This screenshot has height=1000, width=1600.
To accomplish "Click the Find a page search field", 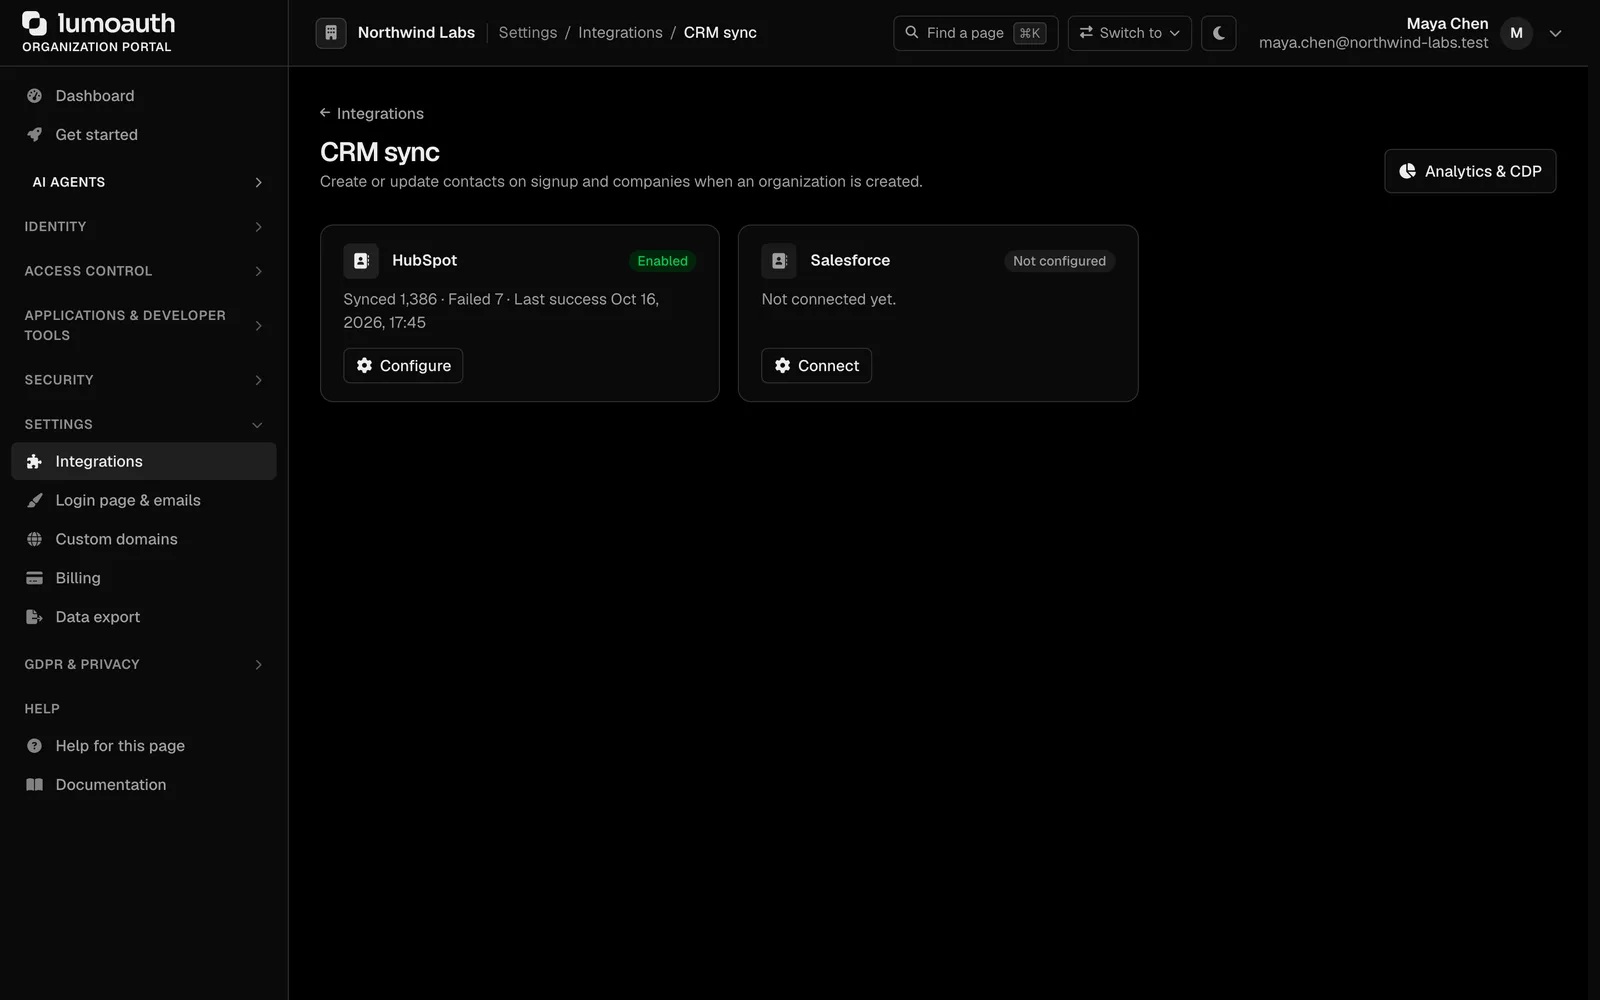I will point(976,33).
